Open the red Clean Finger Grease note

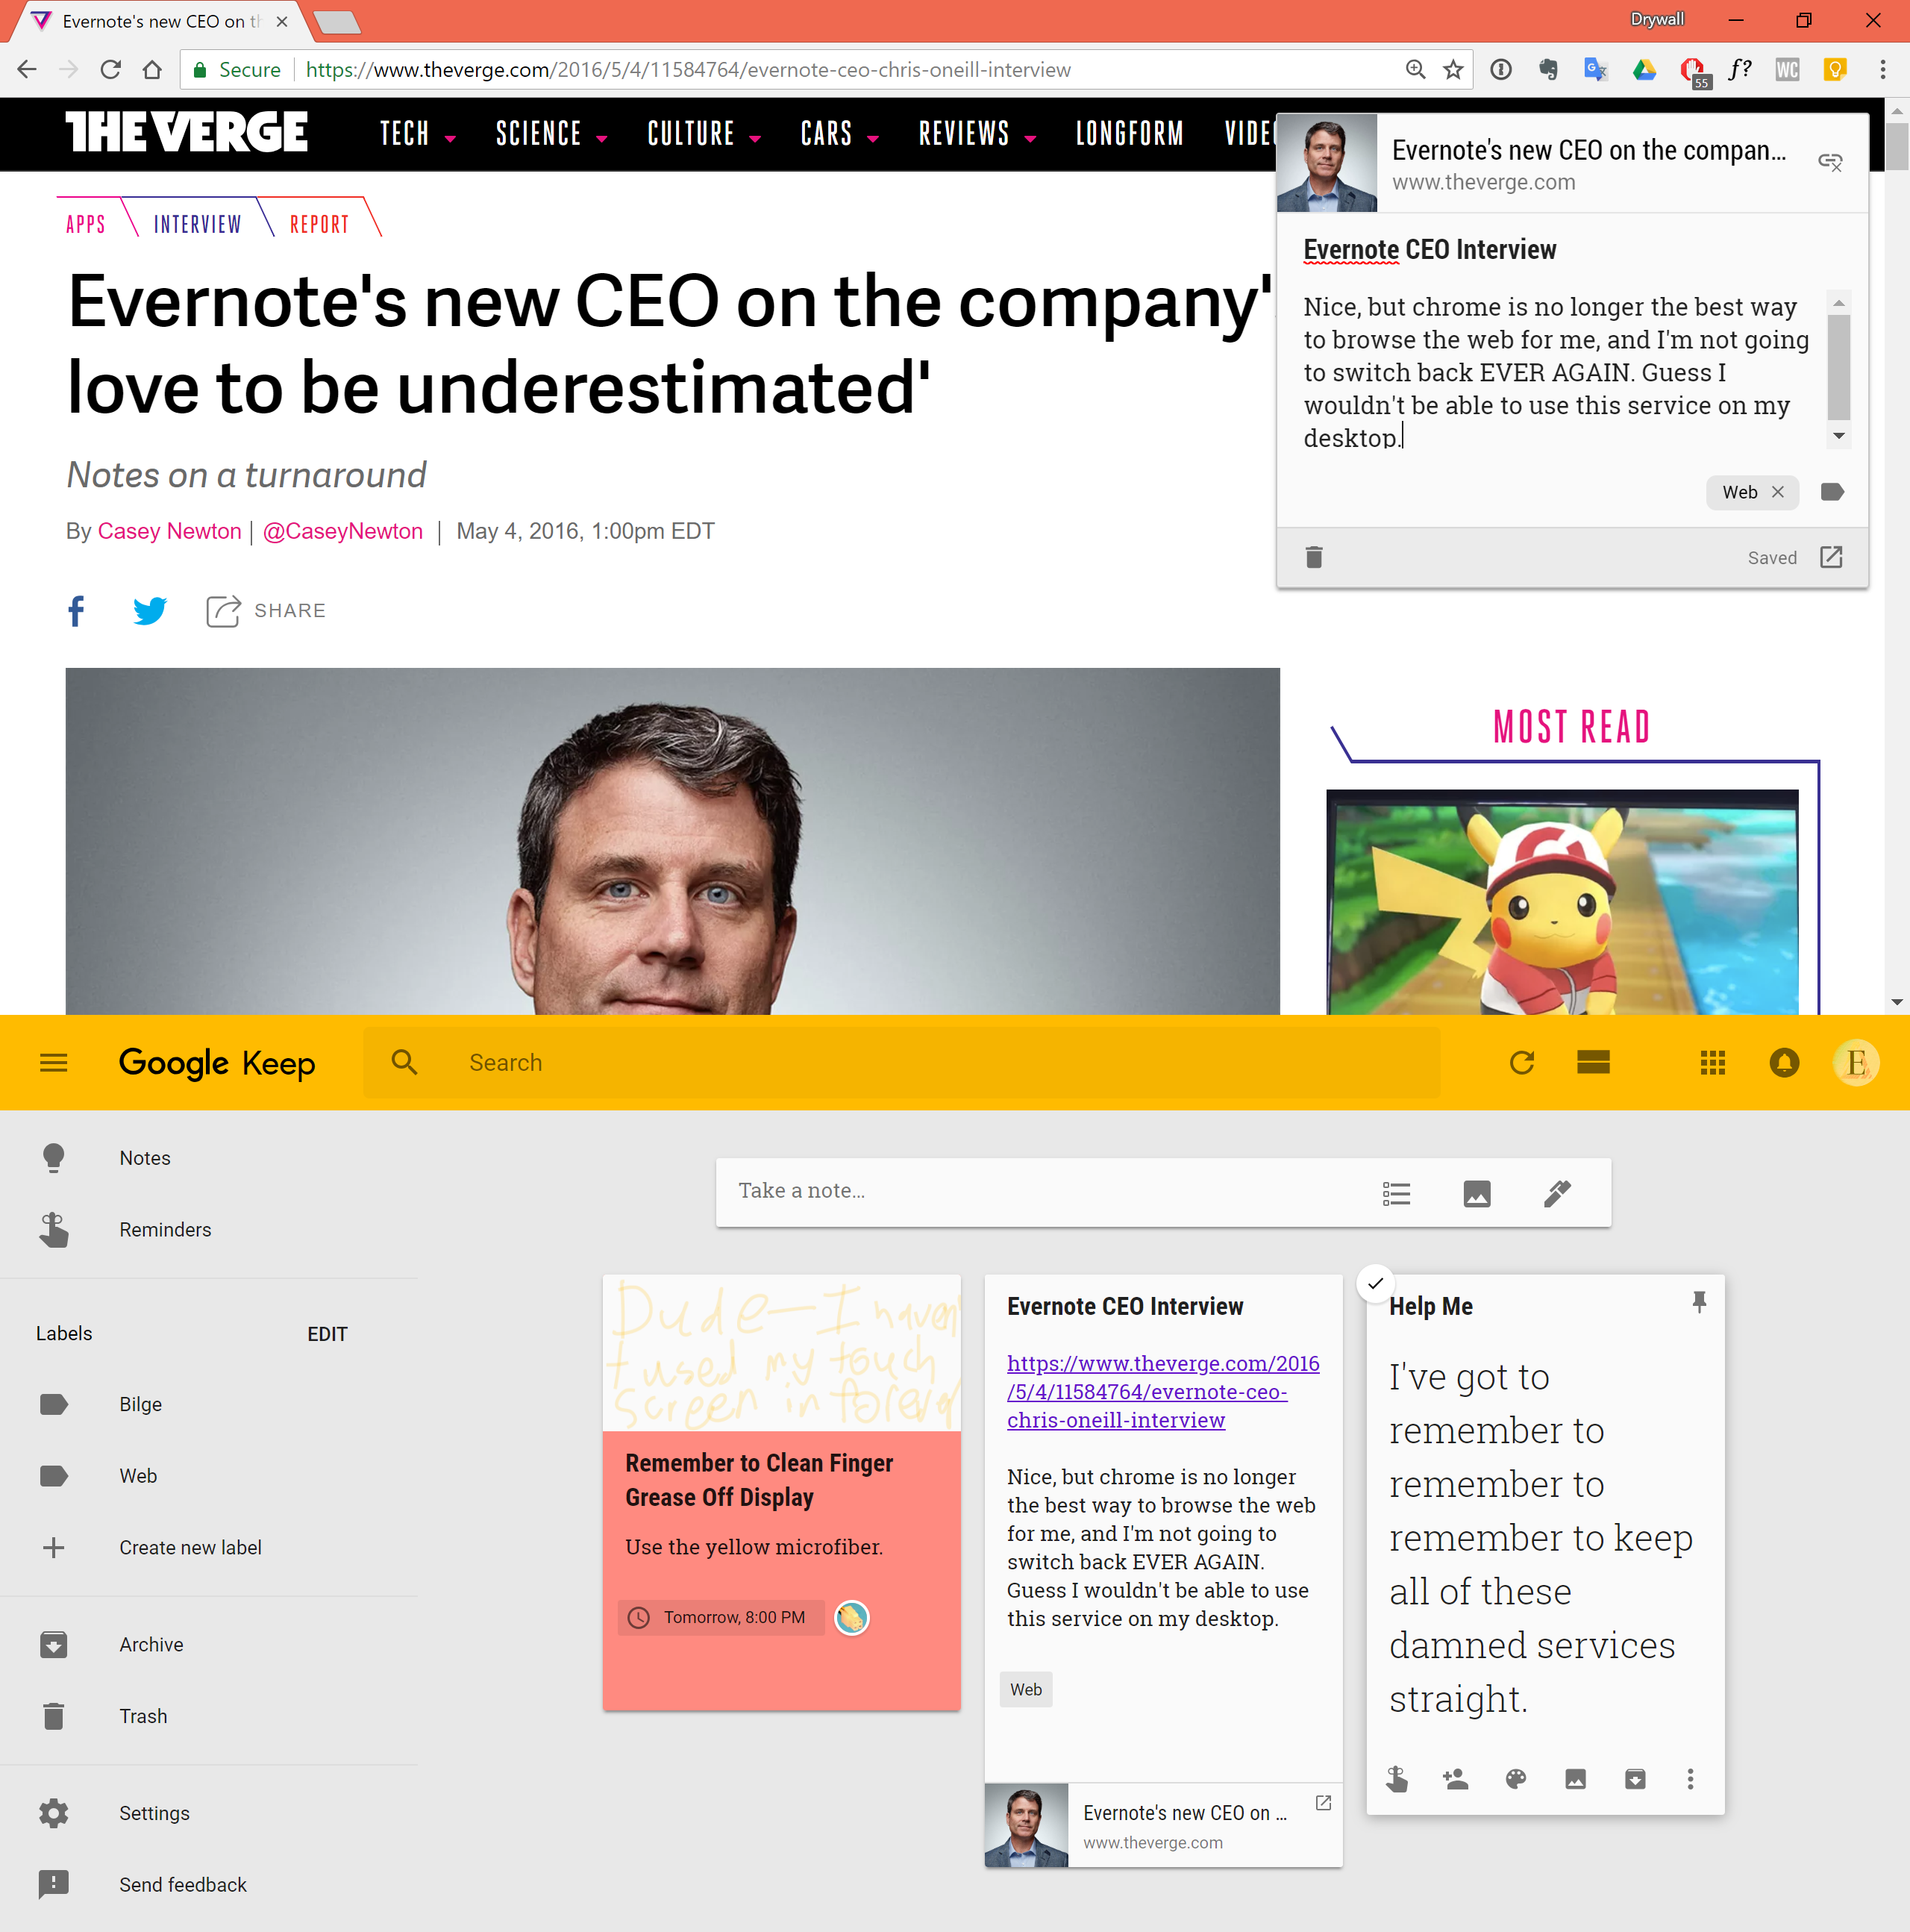pyautogui.click(x=781, y=1492)
